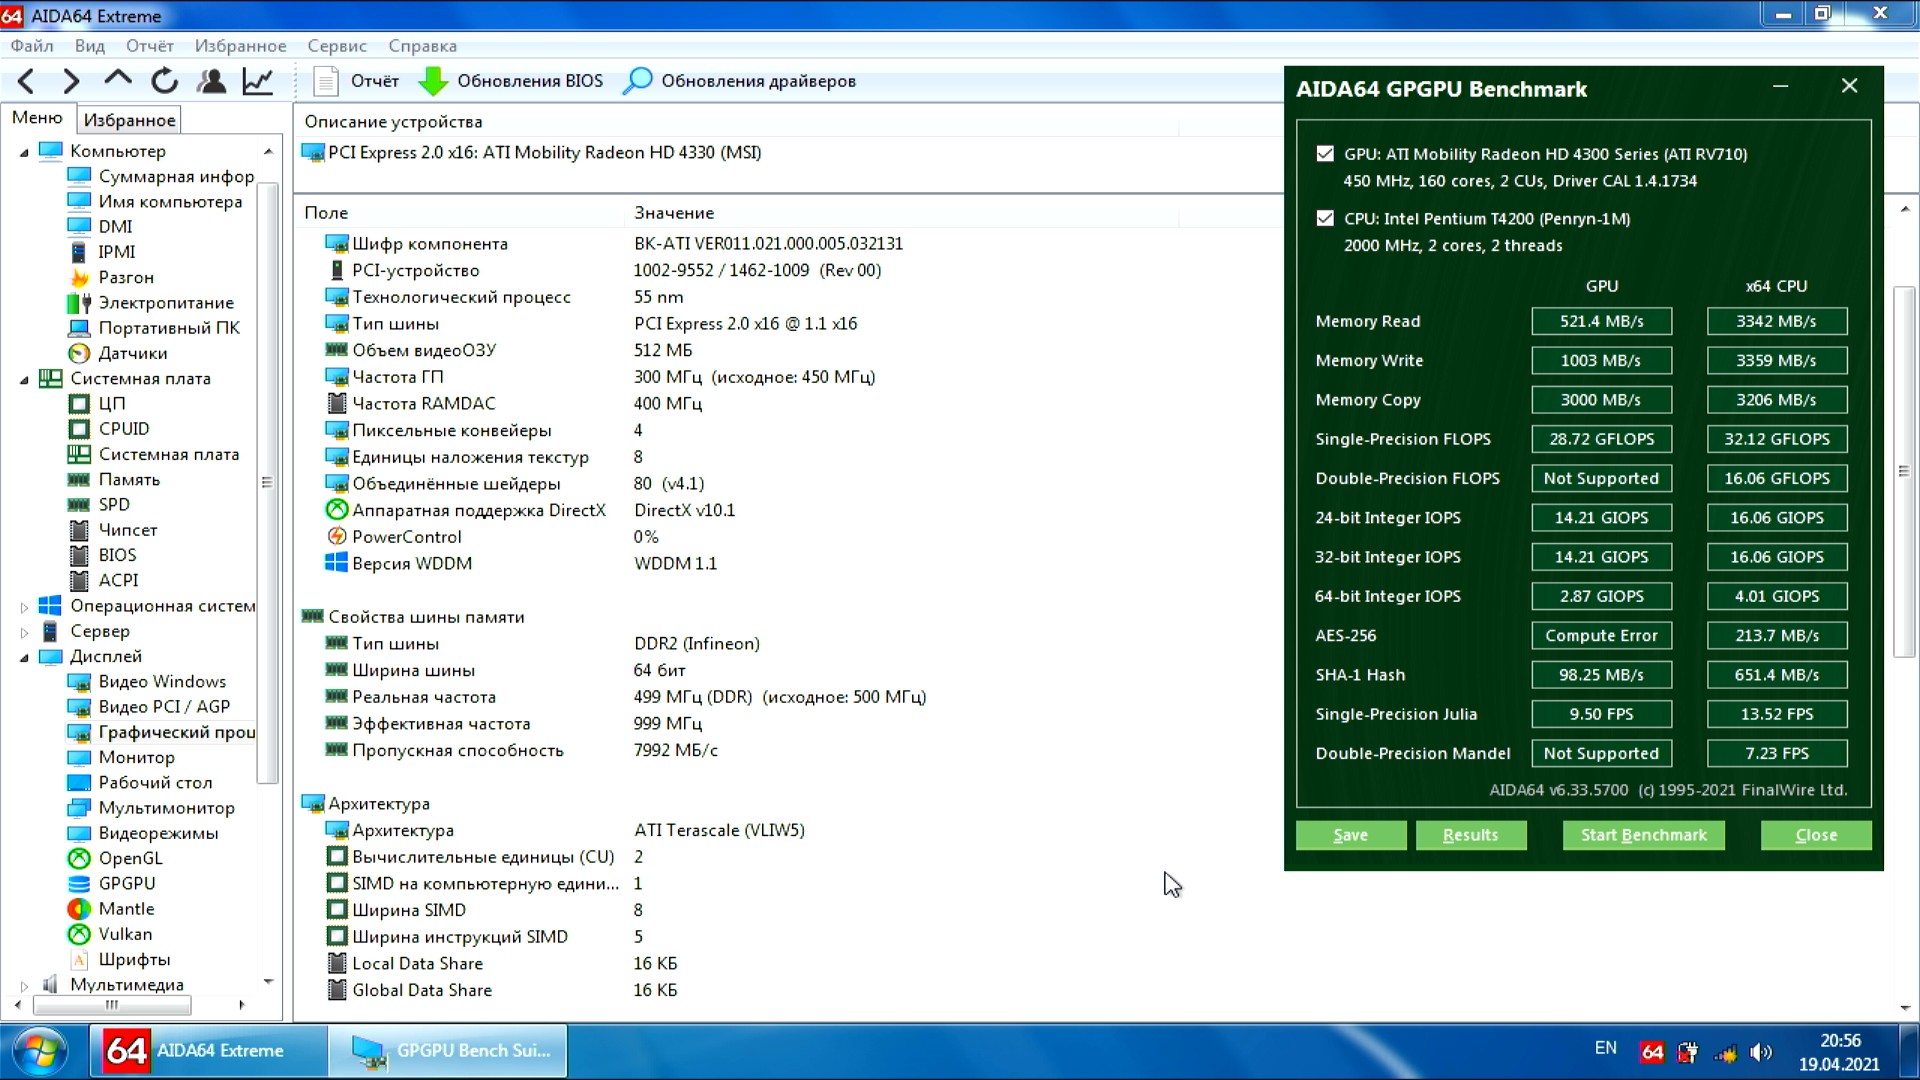Open the Сервис menu
The height and width of the screenshot is (1080, 1920).
click(336, 46)
